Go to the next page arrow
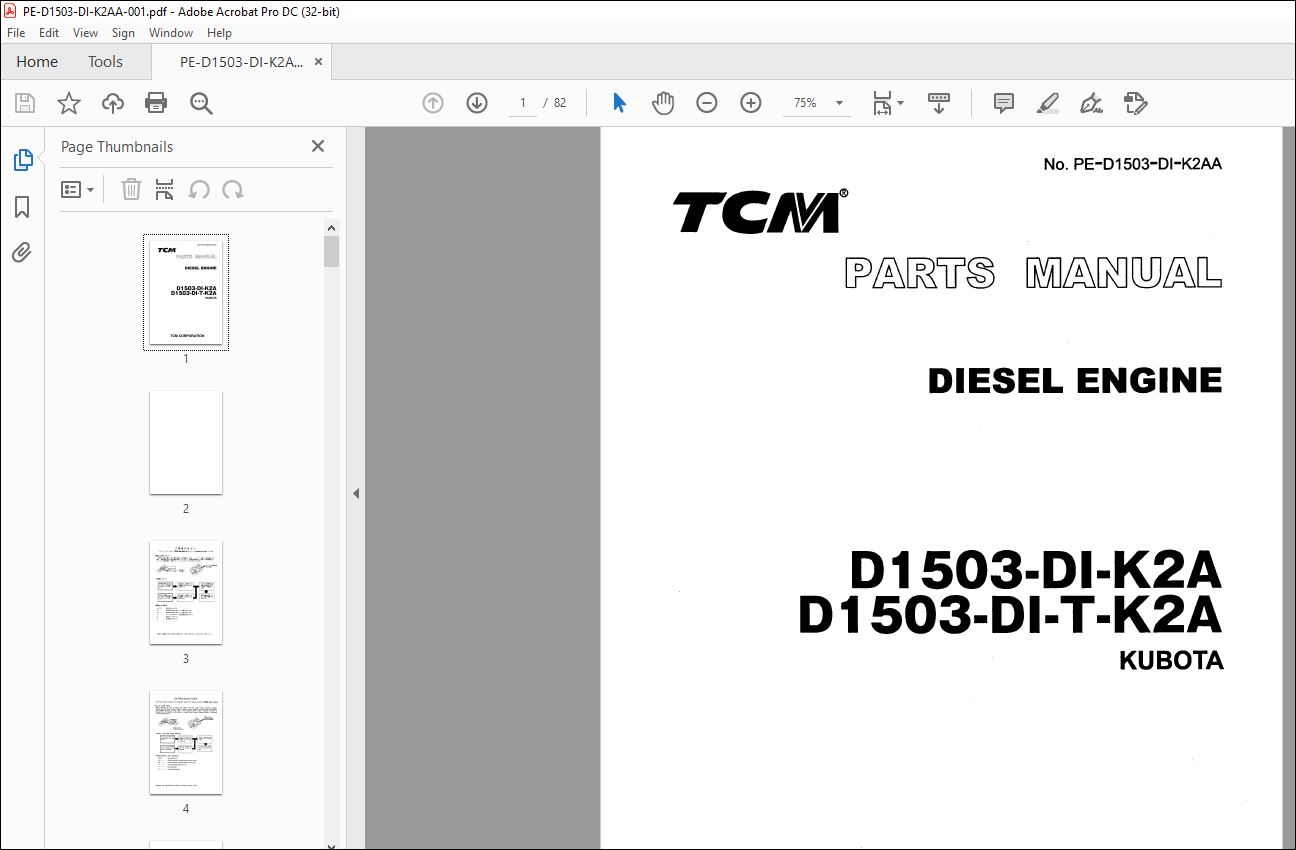The height and width of the screenshot is (850, 1296). [477, 103]
